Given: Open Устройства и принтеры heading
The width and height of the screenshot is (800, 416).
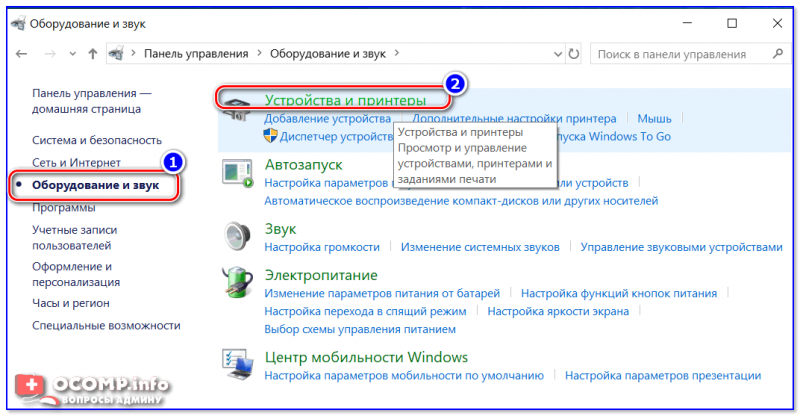Looking at the screenshot, I should click(345, 100).
